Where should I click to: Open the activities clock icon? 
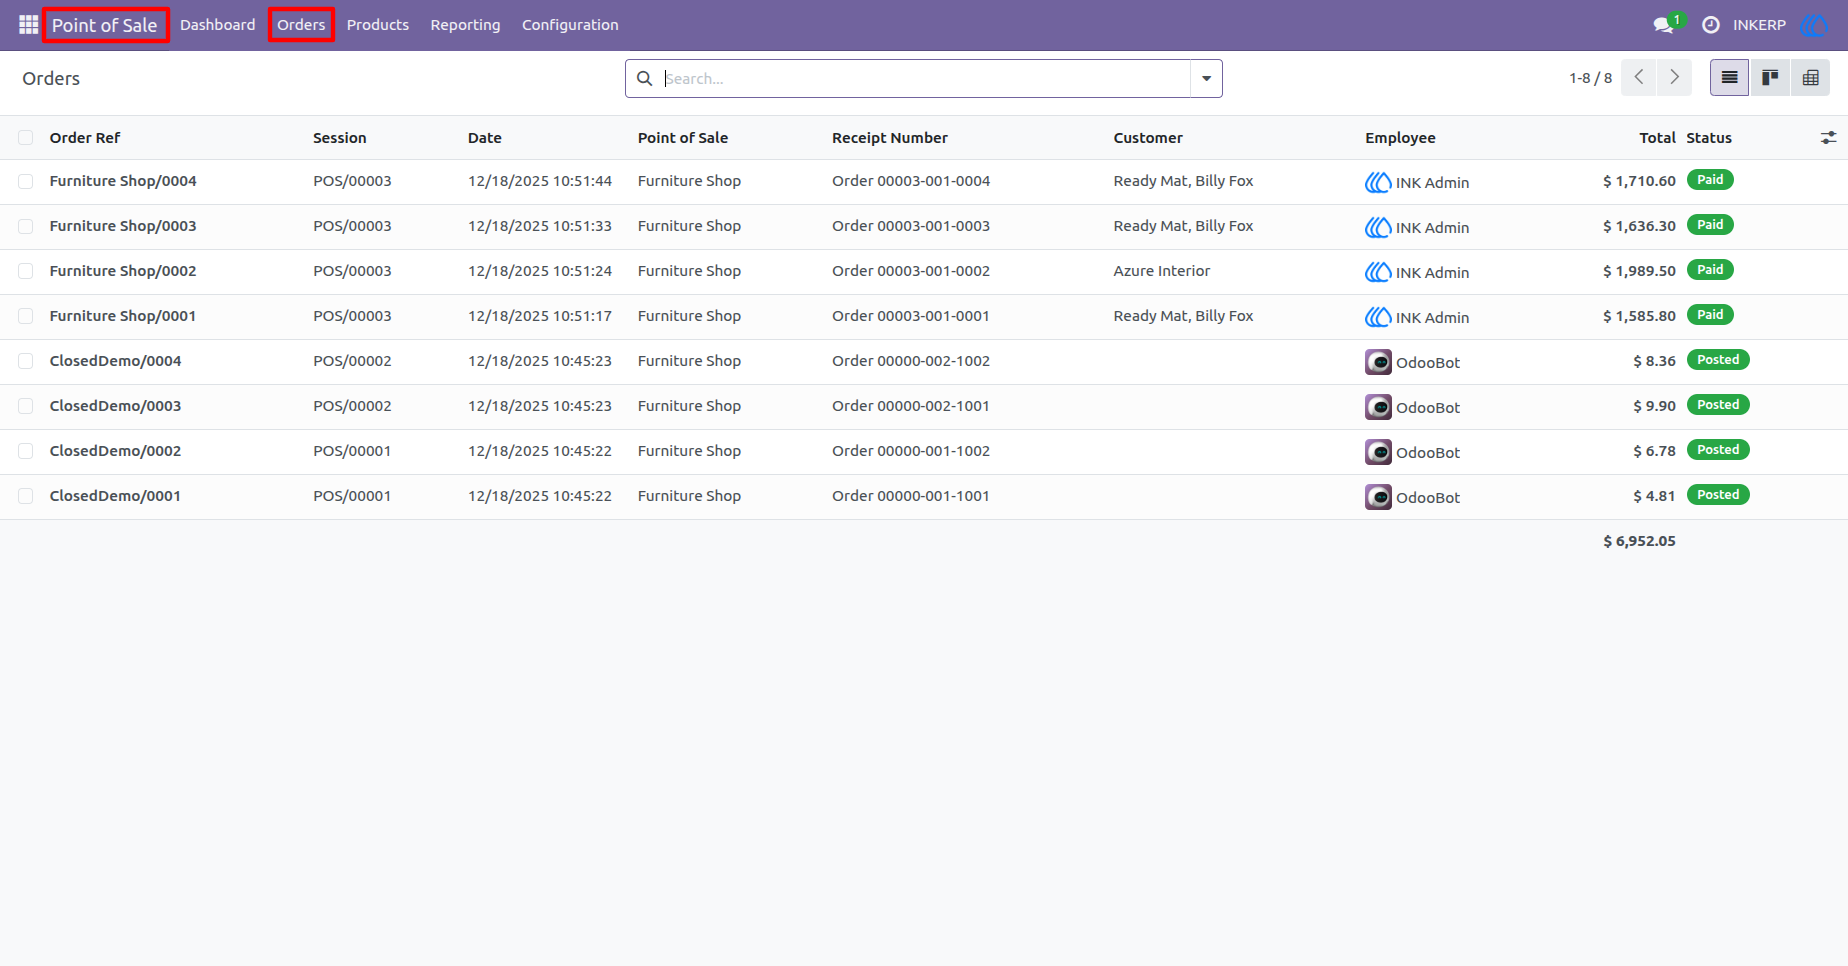click(x=1711, y=25)
